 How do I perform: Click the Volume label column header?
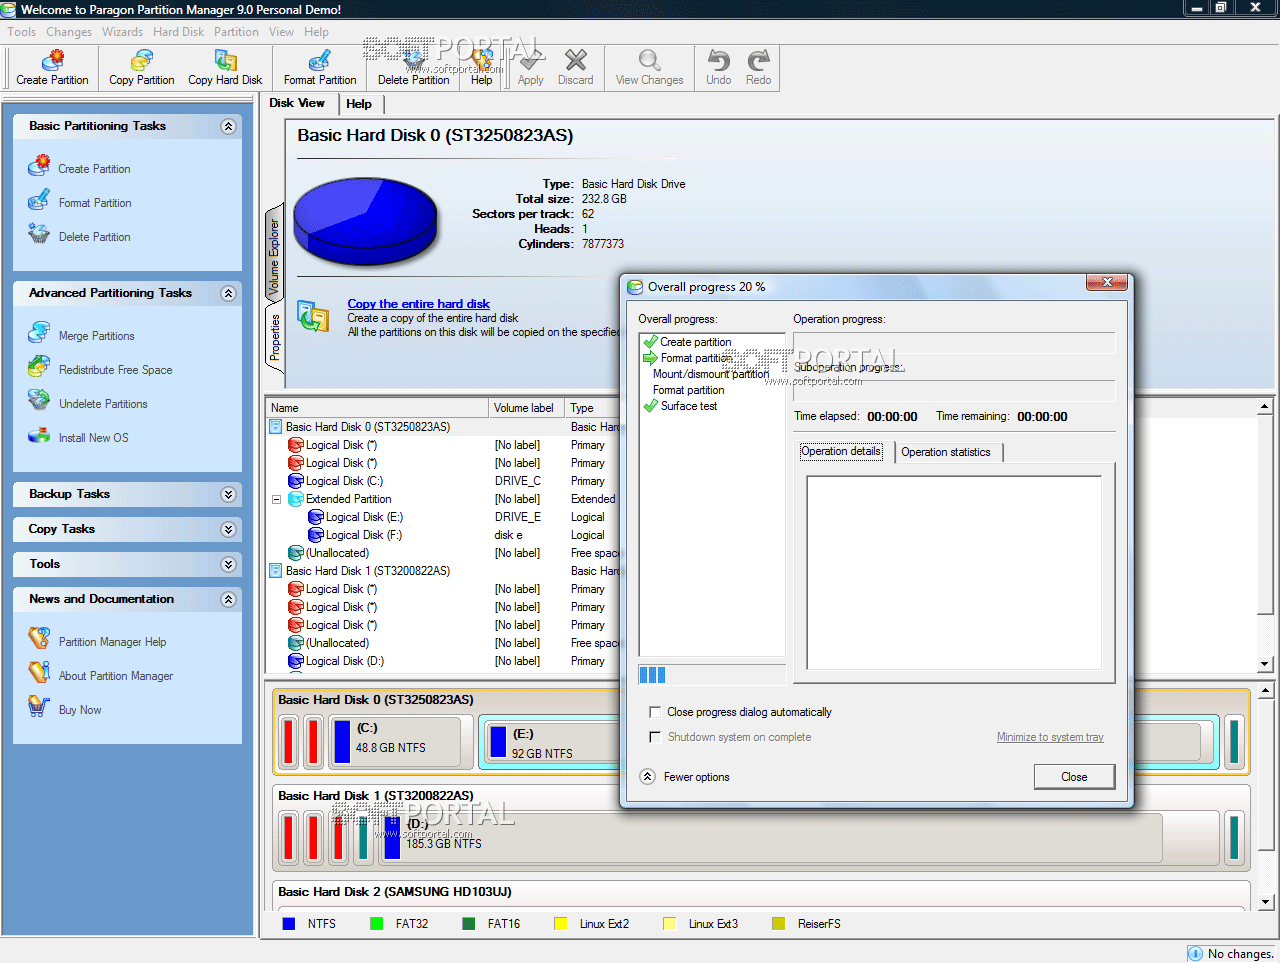point(526,408)
